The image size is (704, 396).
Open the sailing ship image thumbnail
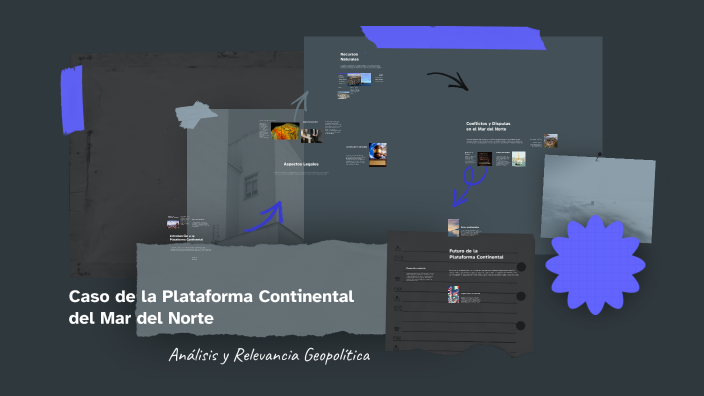click(x=518, y=158)
